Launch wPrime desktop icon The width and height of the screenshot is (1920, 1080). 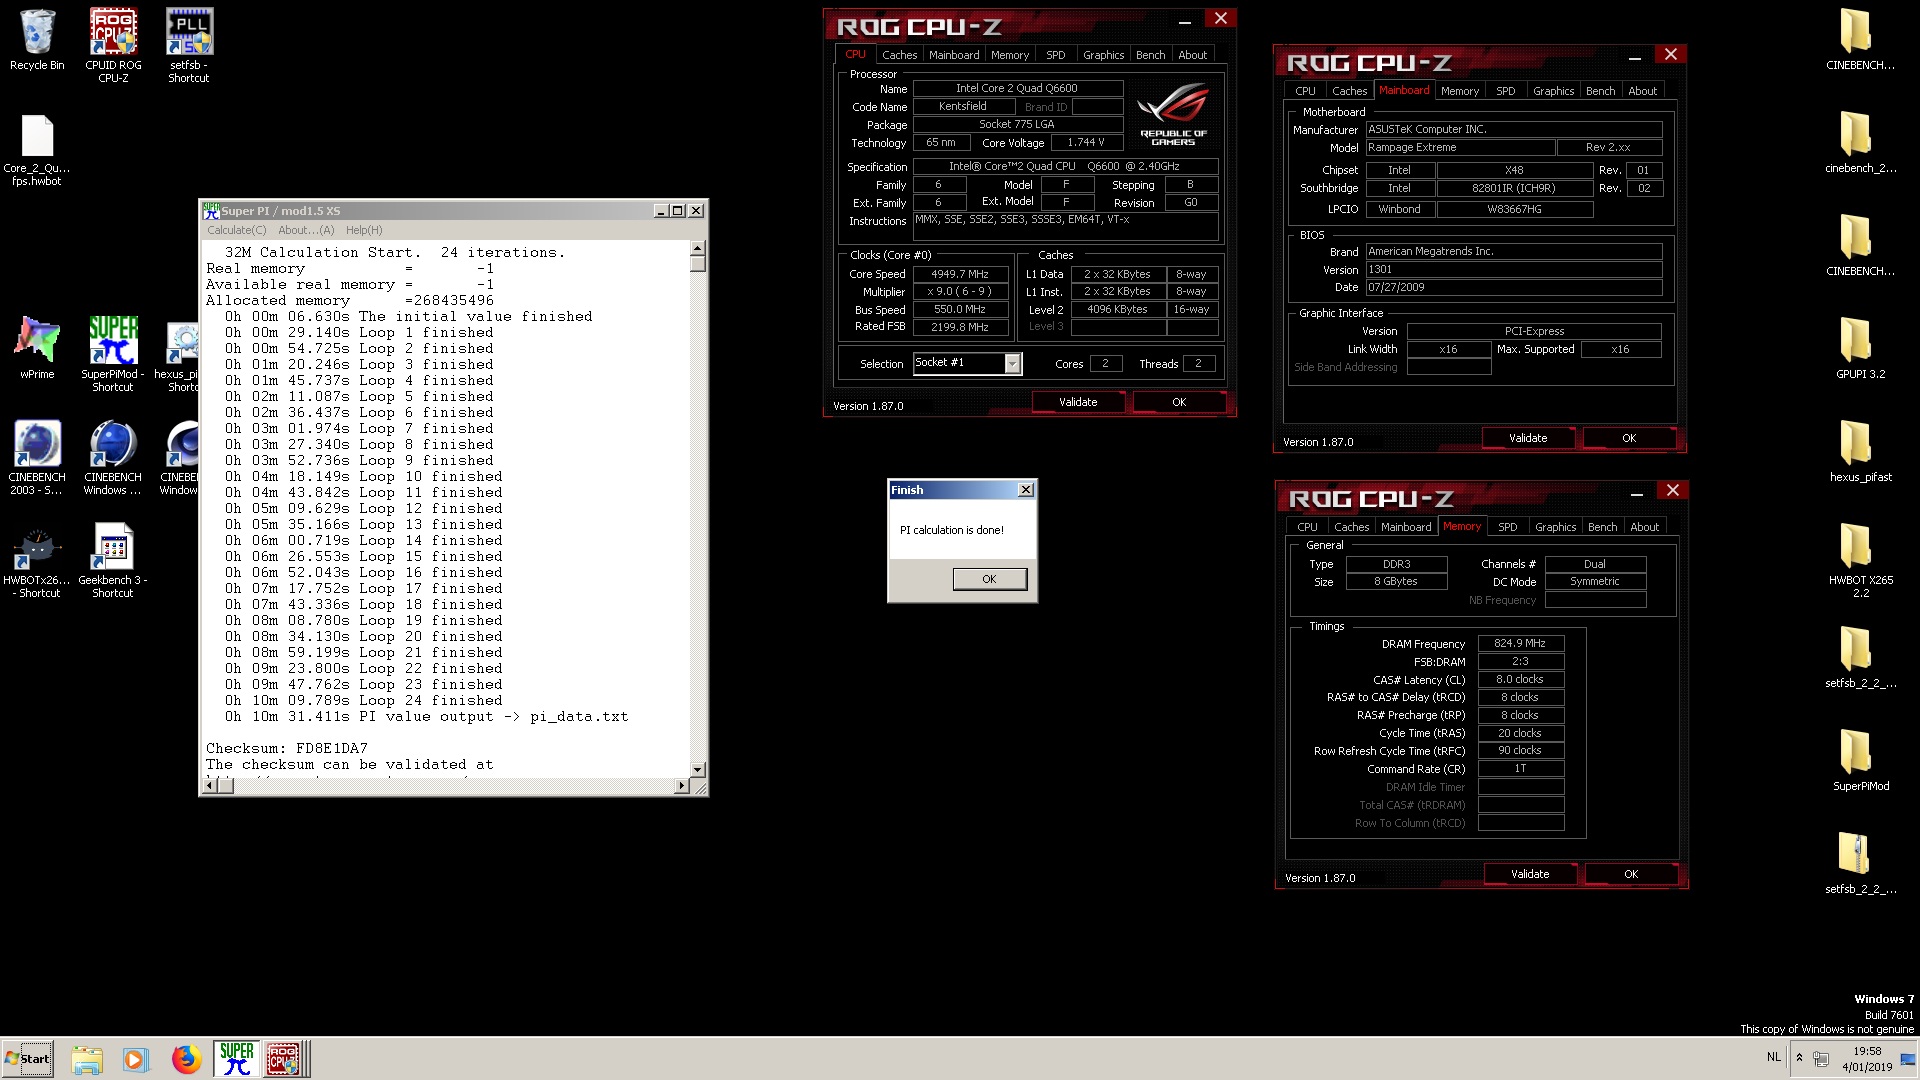point(37,348)
